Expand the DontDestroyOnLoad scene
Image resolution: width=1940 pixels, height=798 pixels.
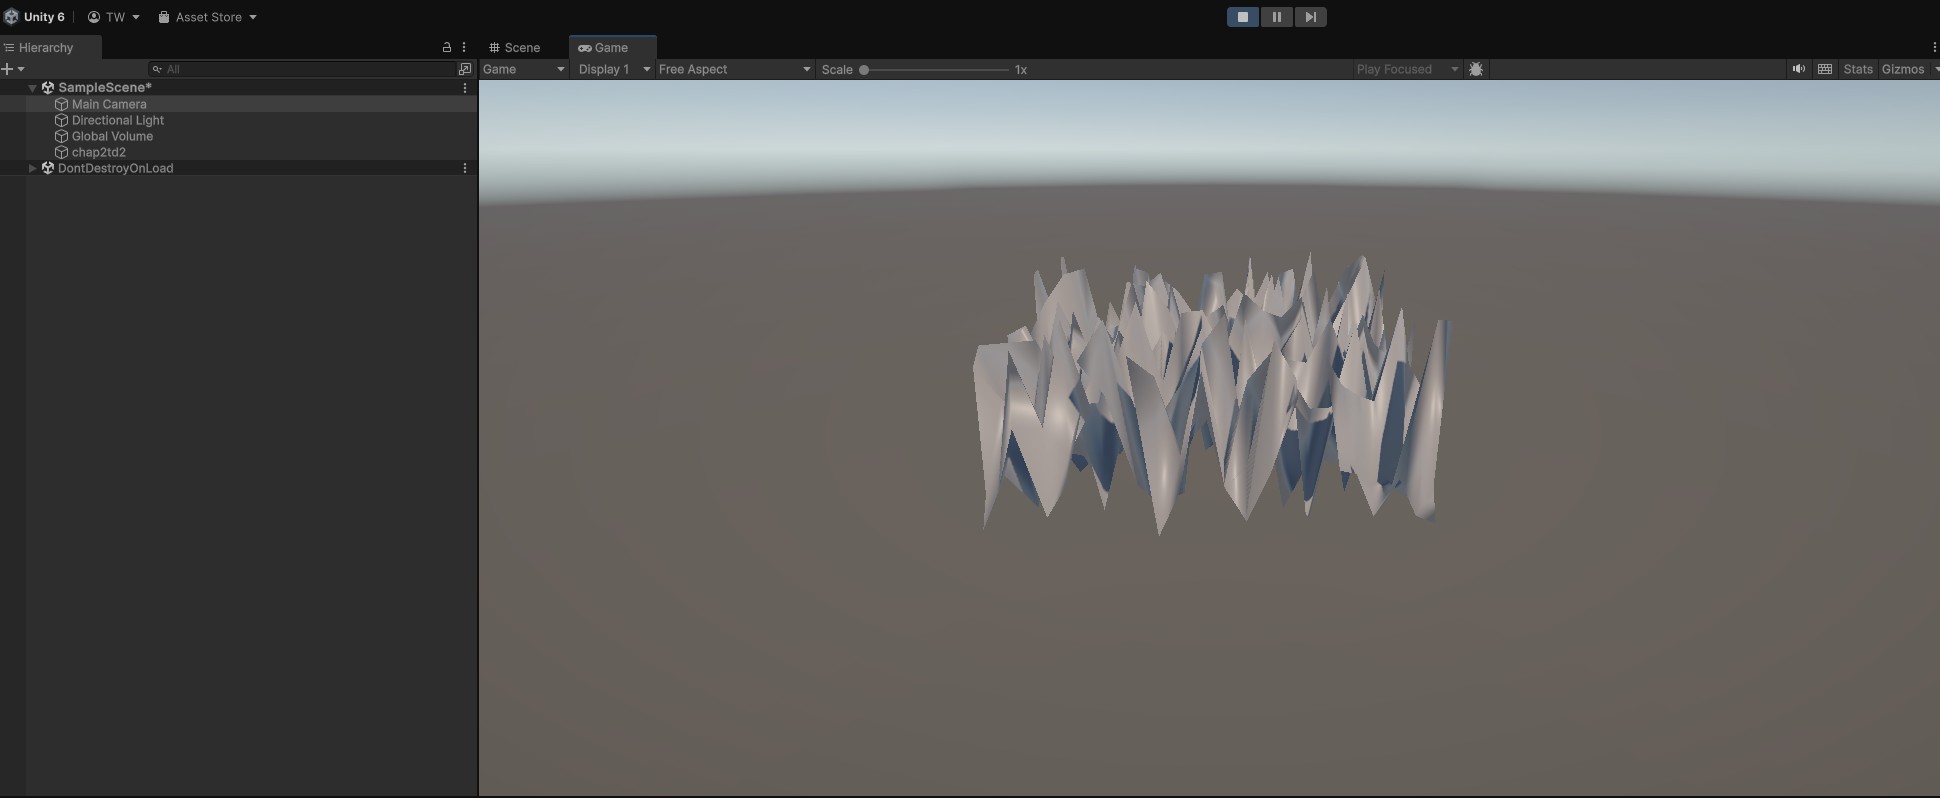click(33, 168)
